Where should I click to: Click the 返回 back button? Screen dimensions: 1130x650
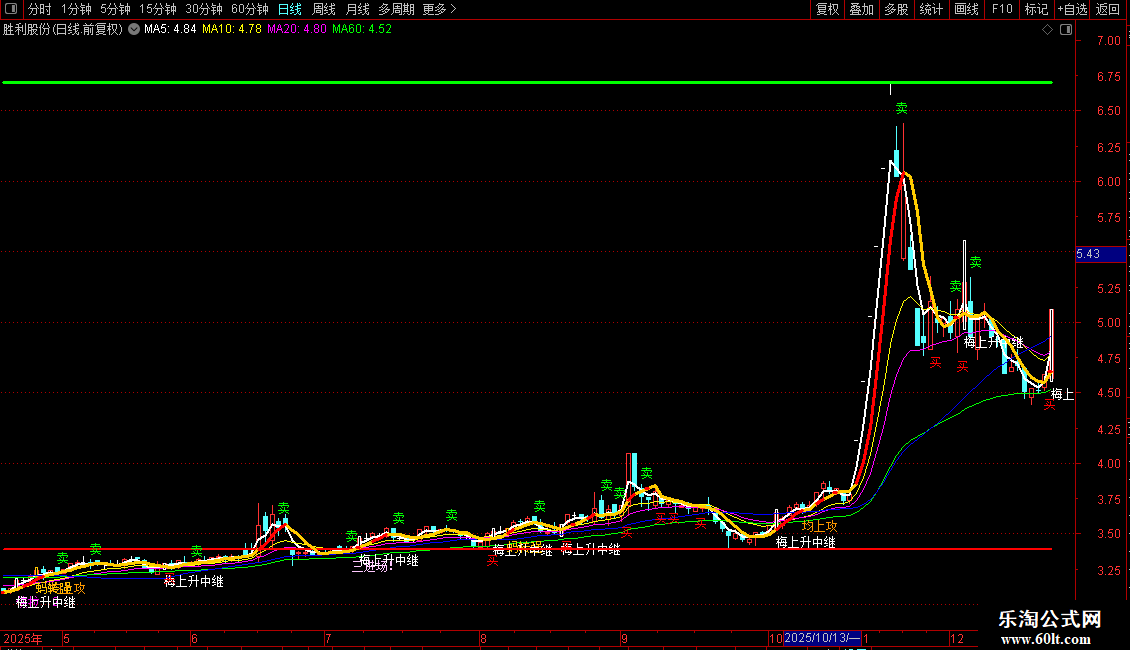pyautogui.click(x=1108, y=9)
